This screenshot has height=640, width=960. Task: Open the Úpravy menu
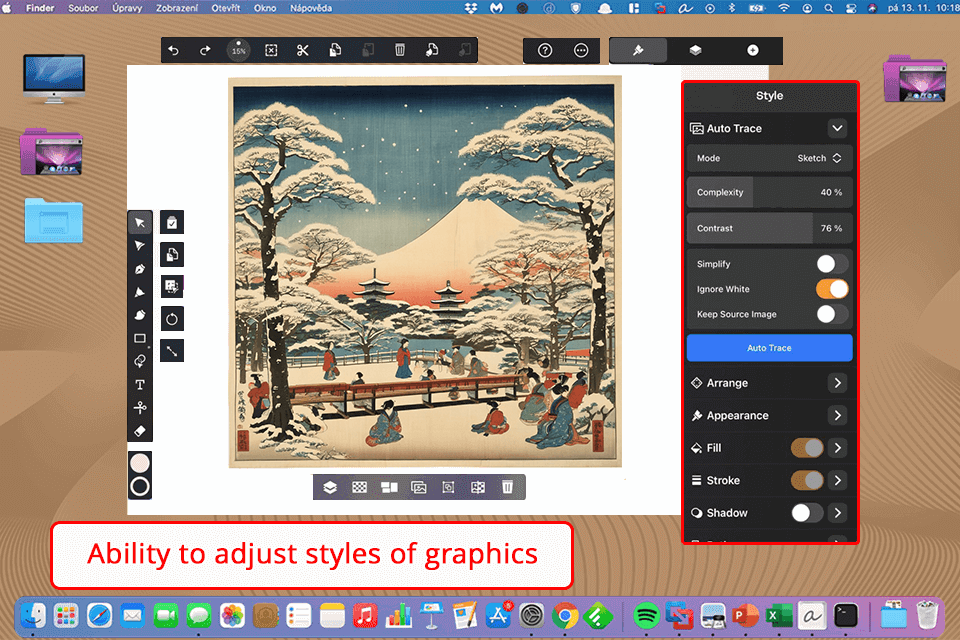(x=127, y=8)
